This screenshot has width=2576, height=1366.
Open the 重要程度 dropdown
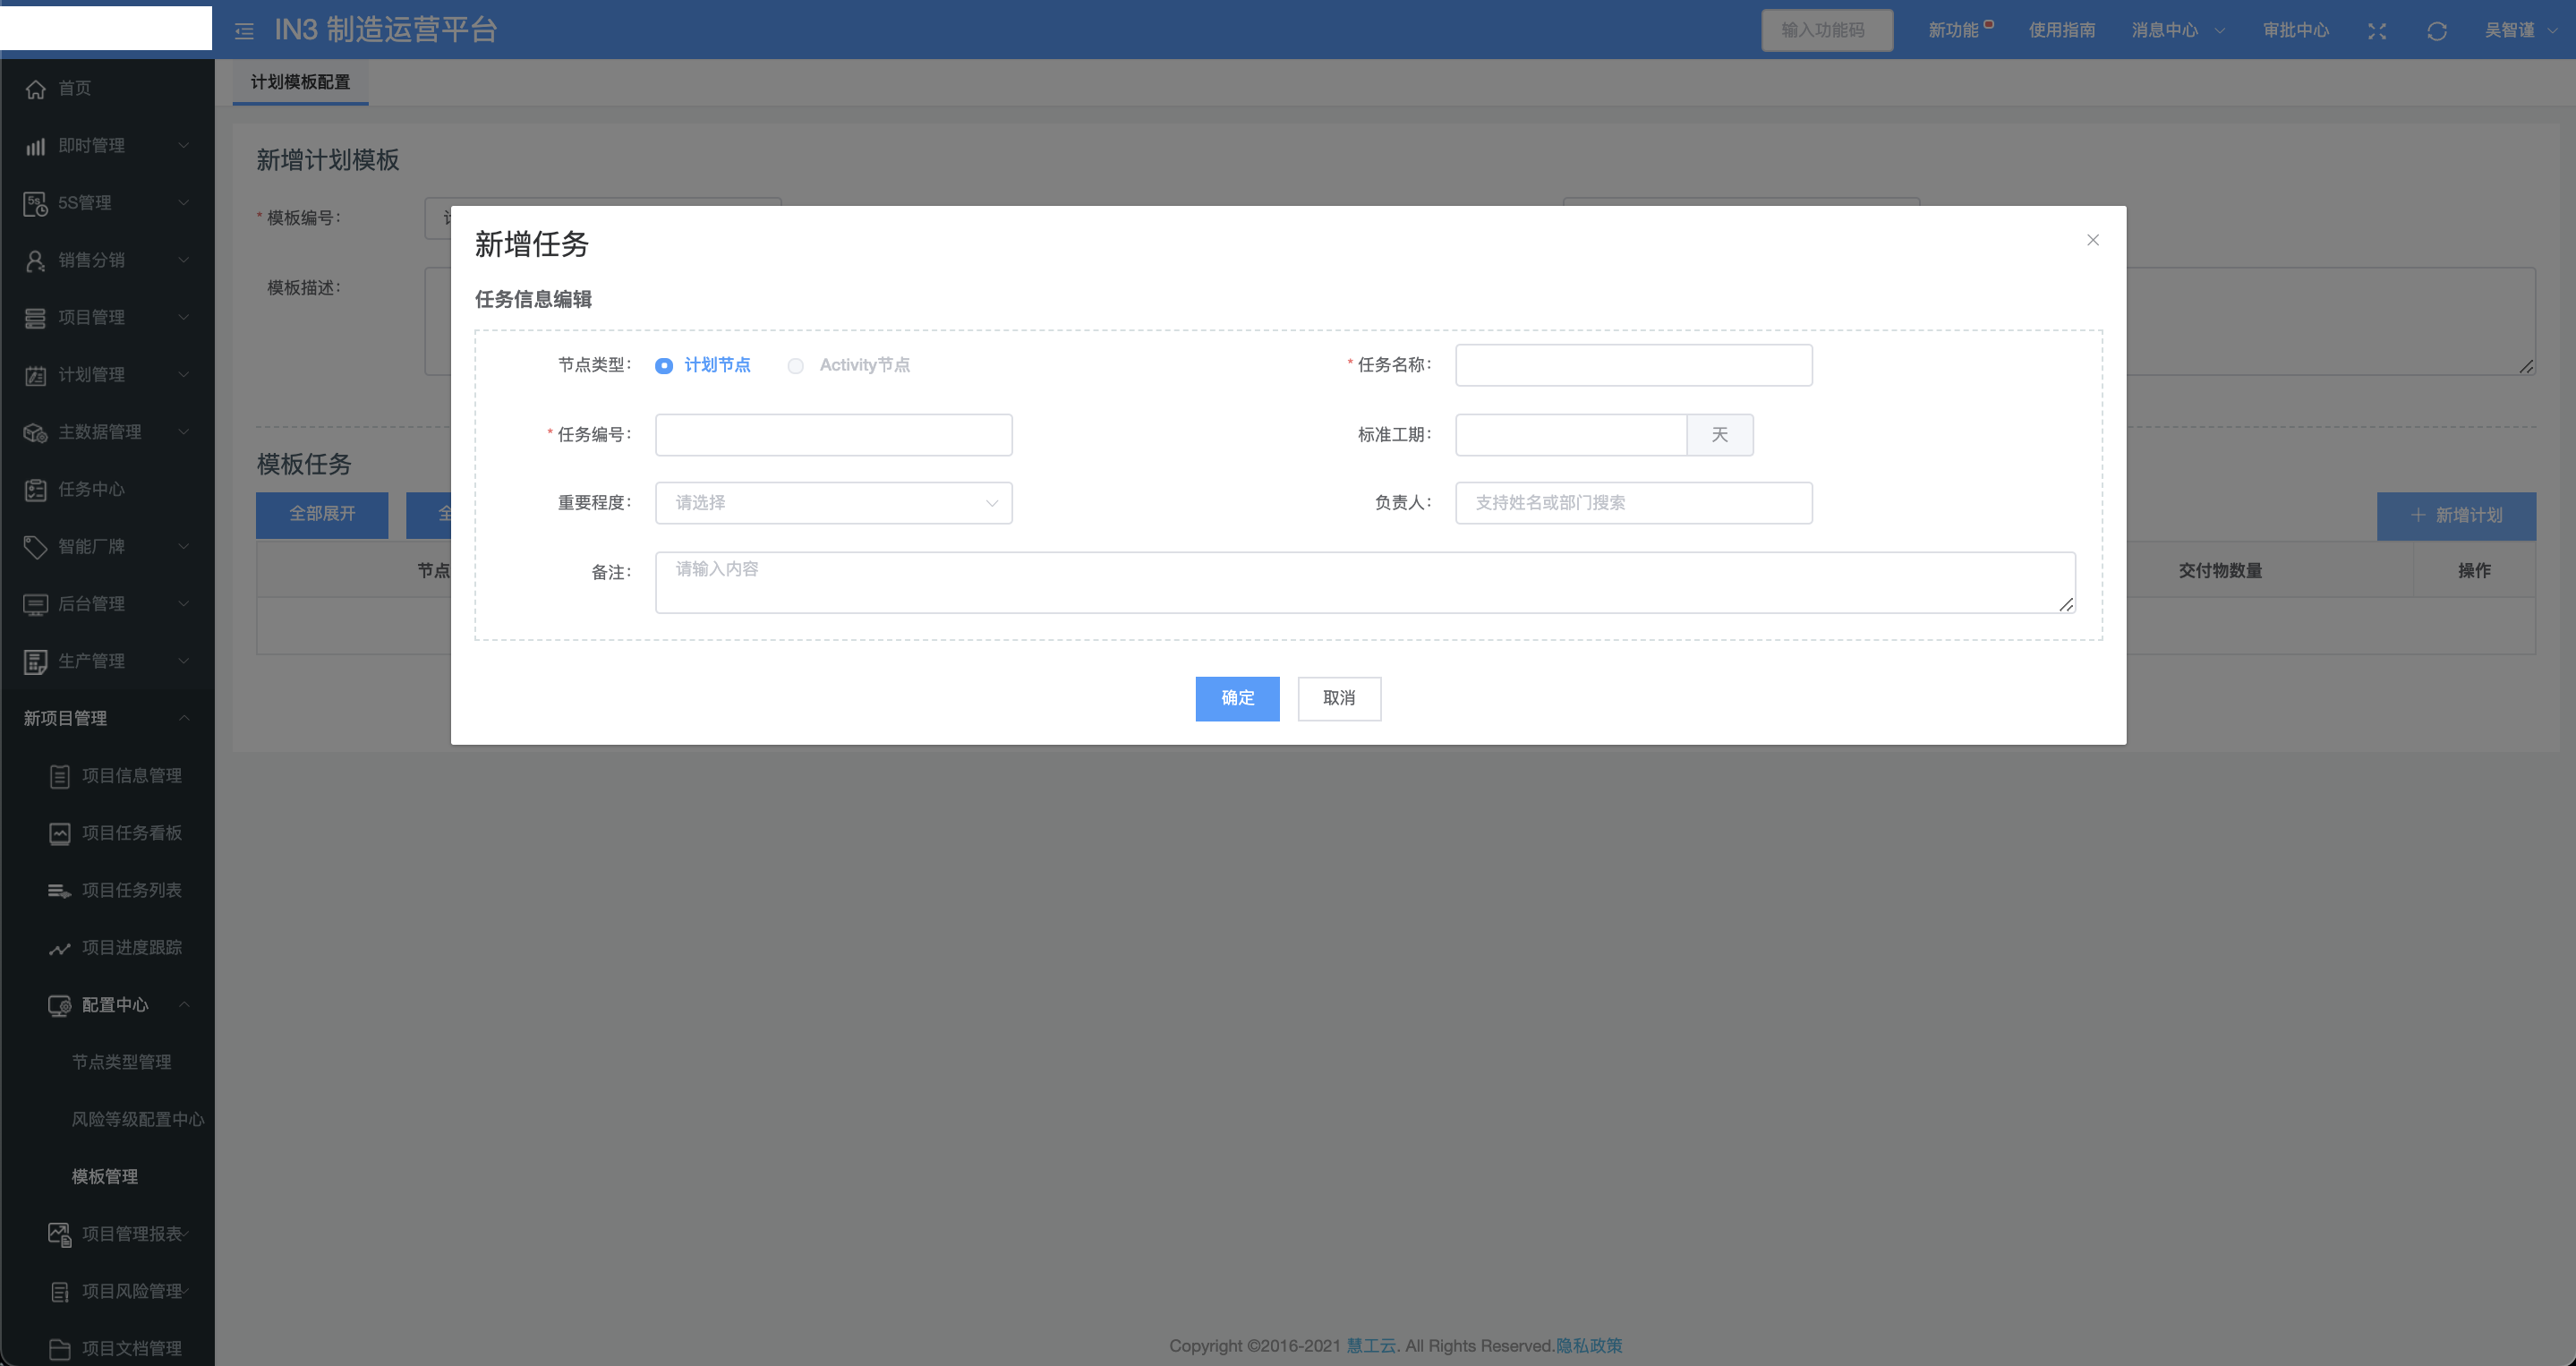pyautogui.click(x=833, y=503)
